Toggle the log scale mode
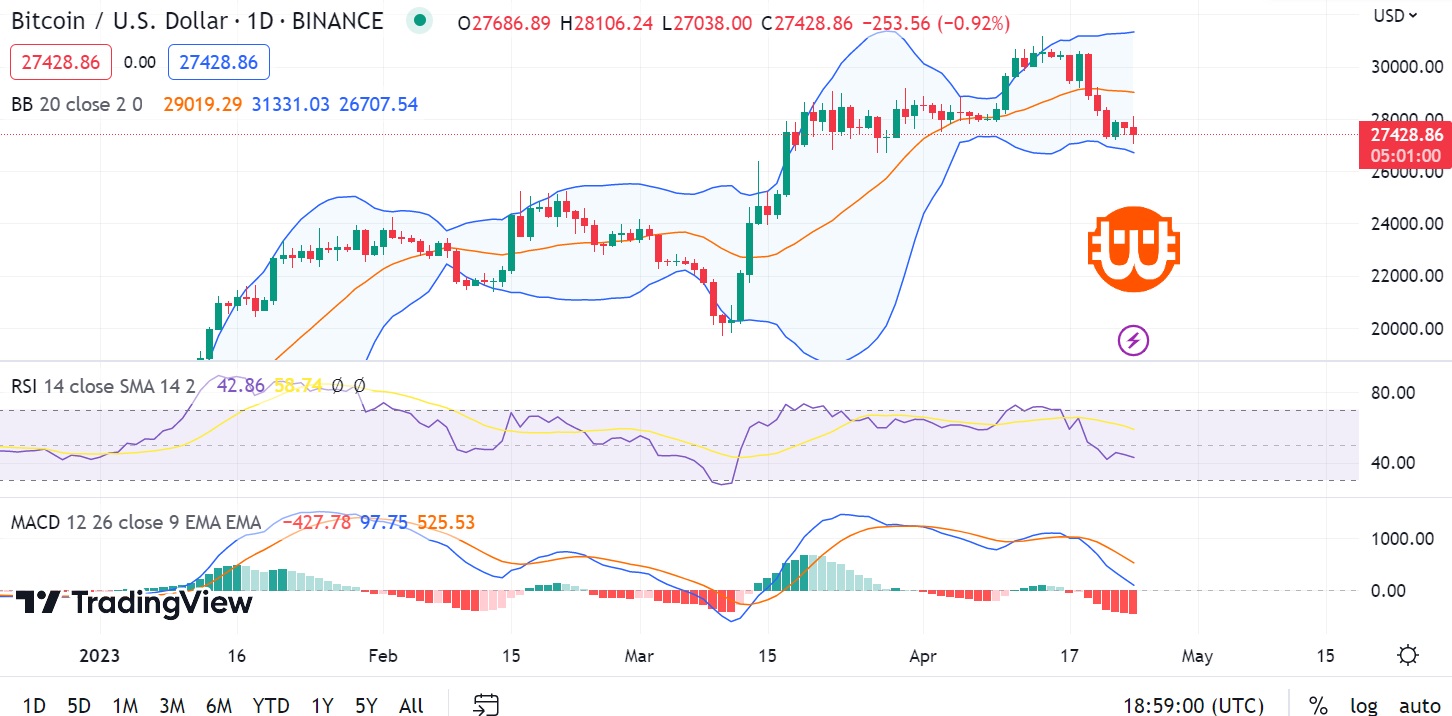The width and height of the screenshot is (1452, 716). 1364,705
